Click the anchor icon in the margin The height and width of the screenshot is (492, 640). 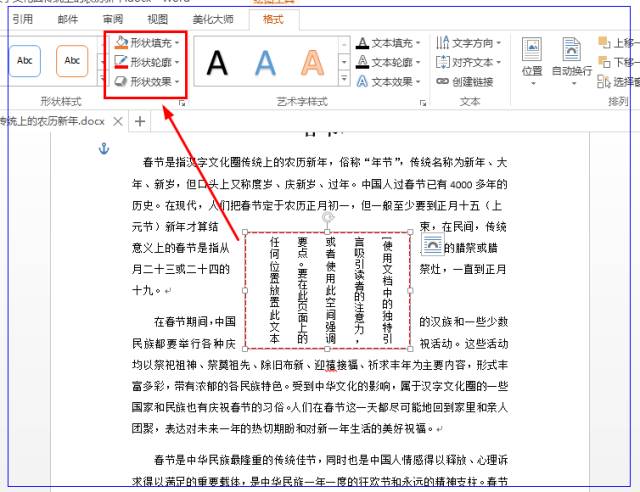(x=104, y=149)
